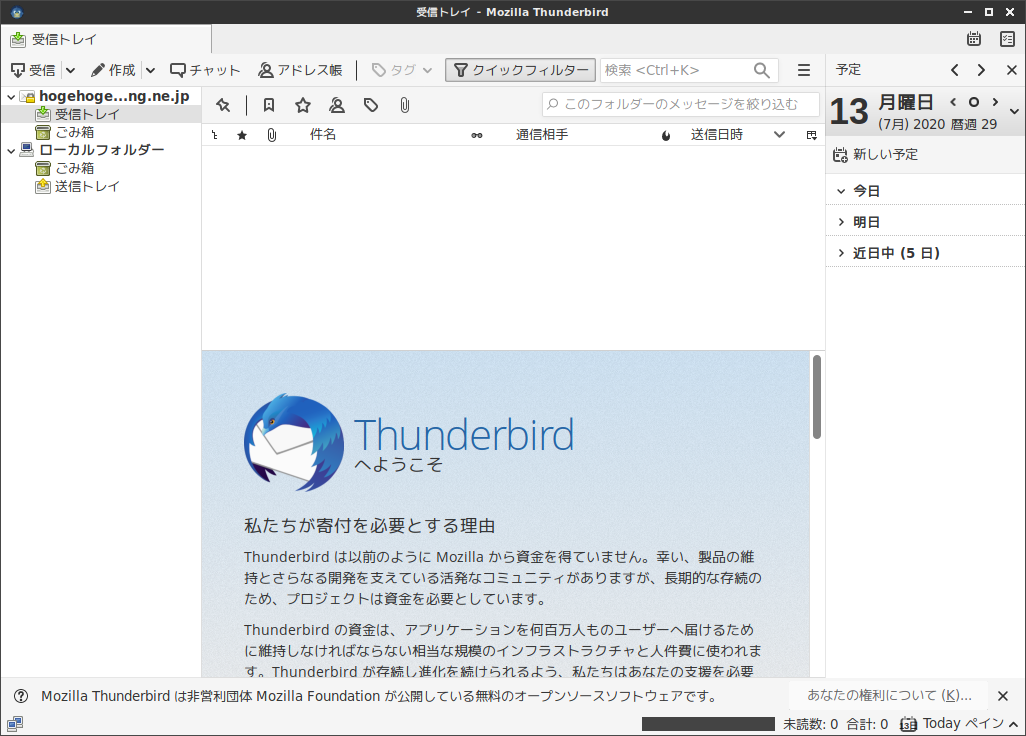Screen dimensions: 1026x736
Task: Click the help icon in notification bar
Action: click(21, 696)
